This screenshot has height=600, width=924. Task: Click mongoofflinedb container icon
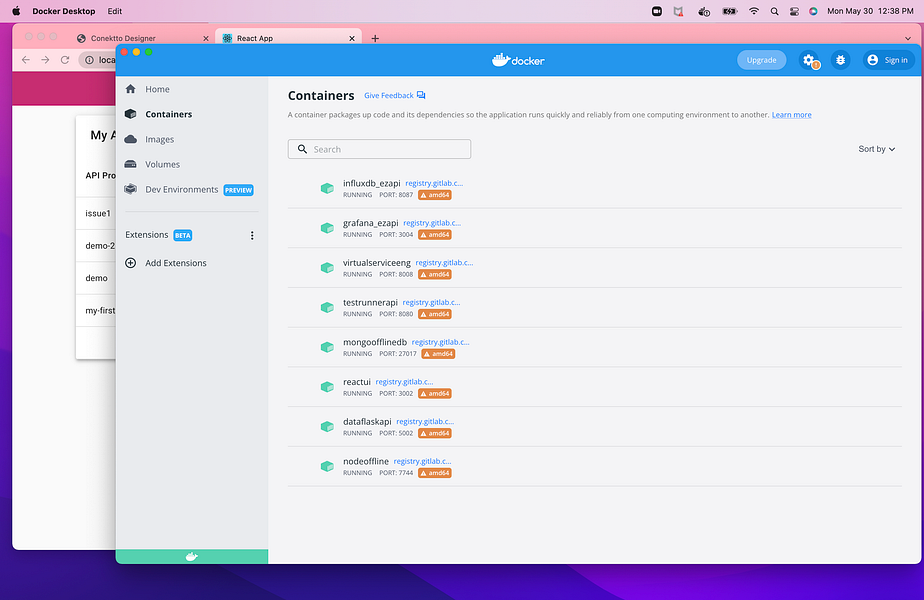coord(327,347)
